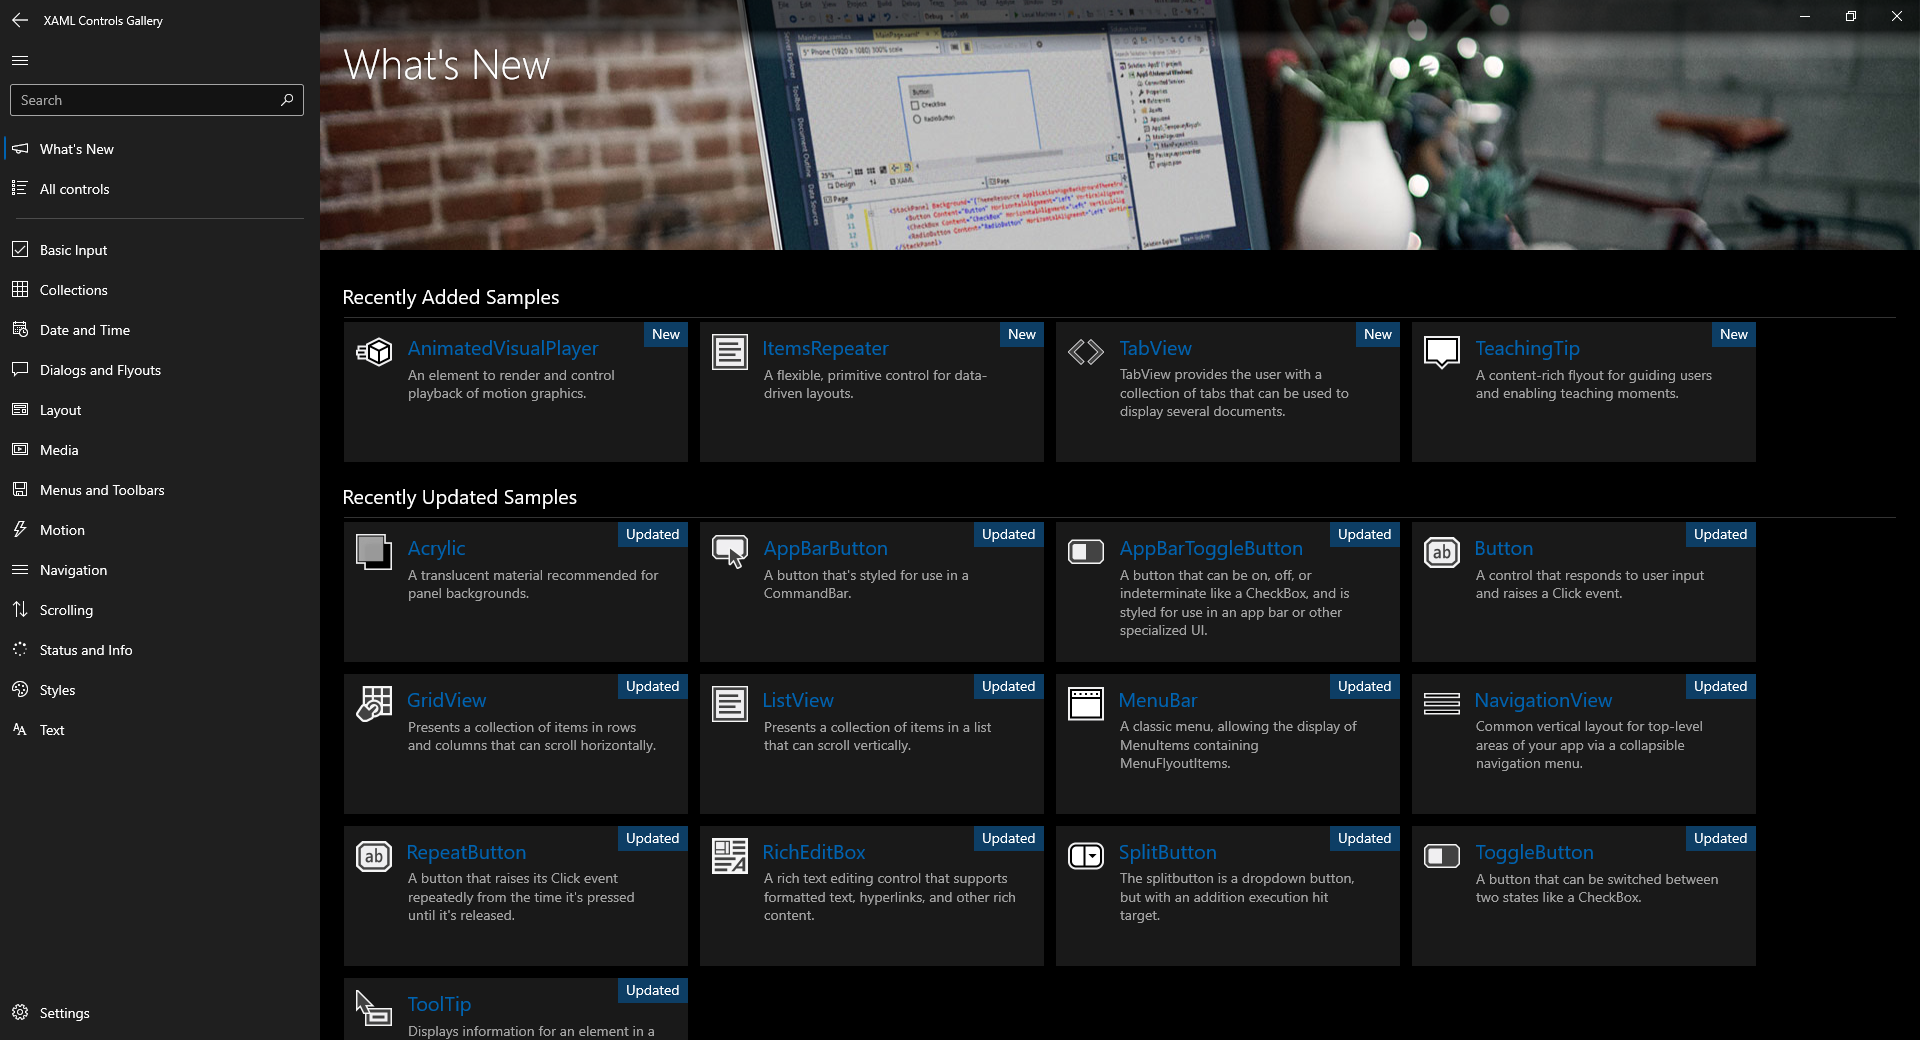Click the GridView grid icon

coord(374,704)
